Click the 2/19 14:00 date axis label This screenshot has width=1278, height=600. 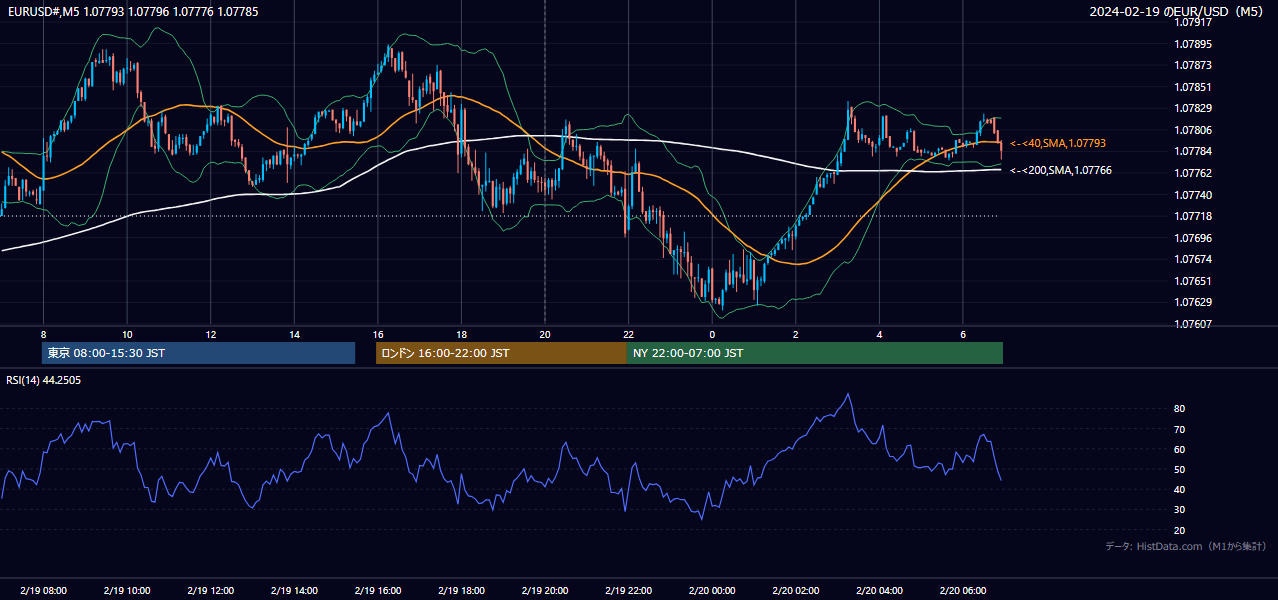point(294,590)
